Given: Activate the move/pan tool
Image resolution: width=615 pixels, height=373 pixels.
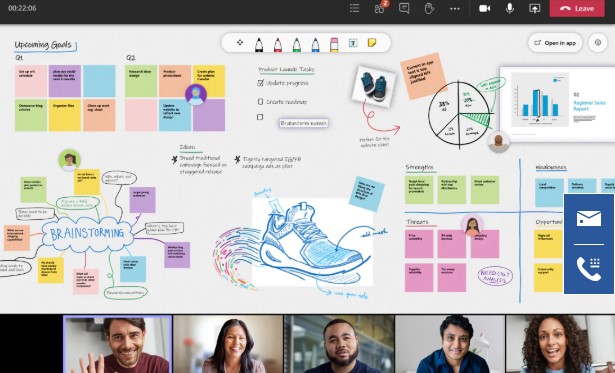Looking at the screenshot, I should coord(240,42).
